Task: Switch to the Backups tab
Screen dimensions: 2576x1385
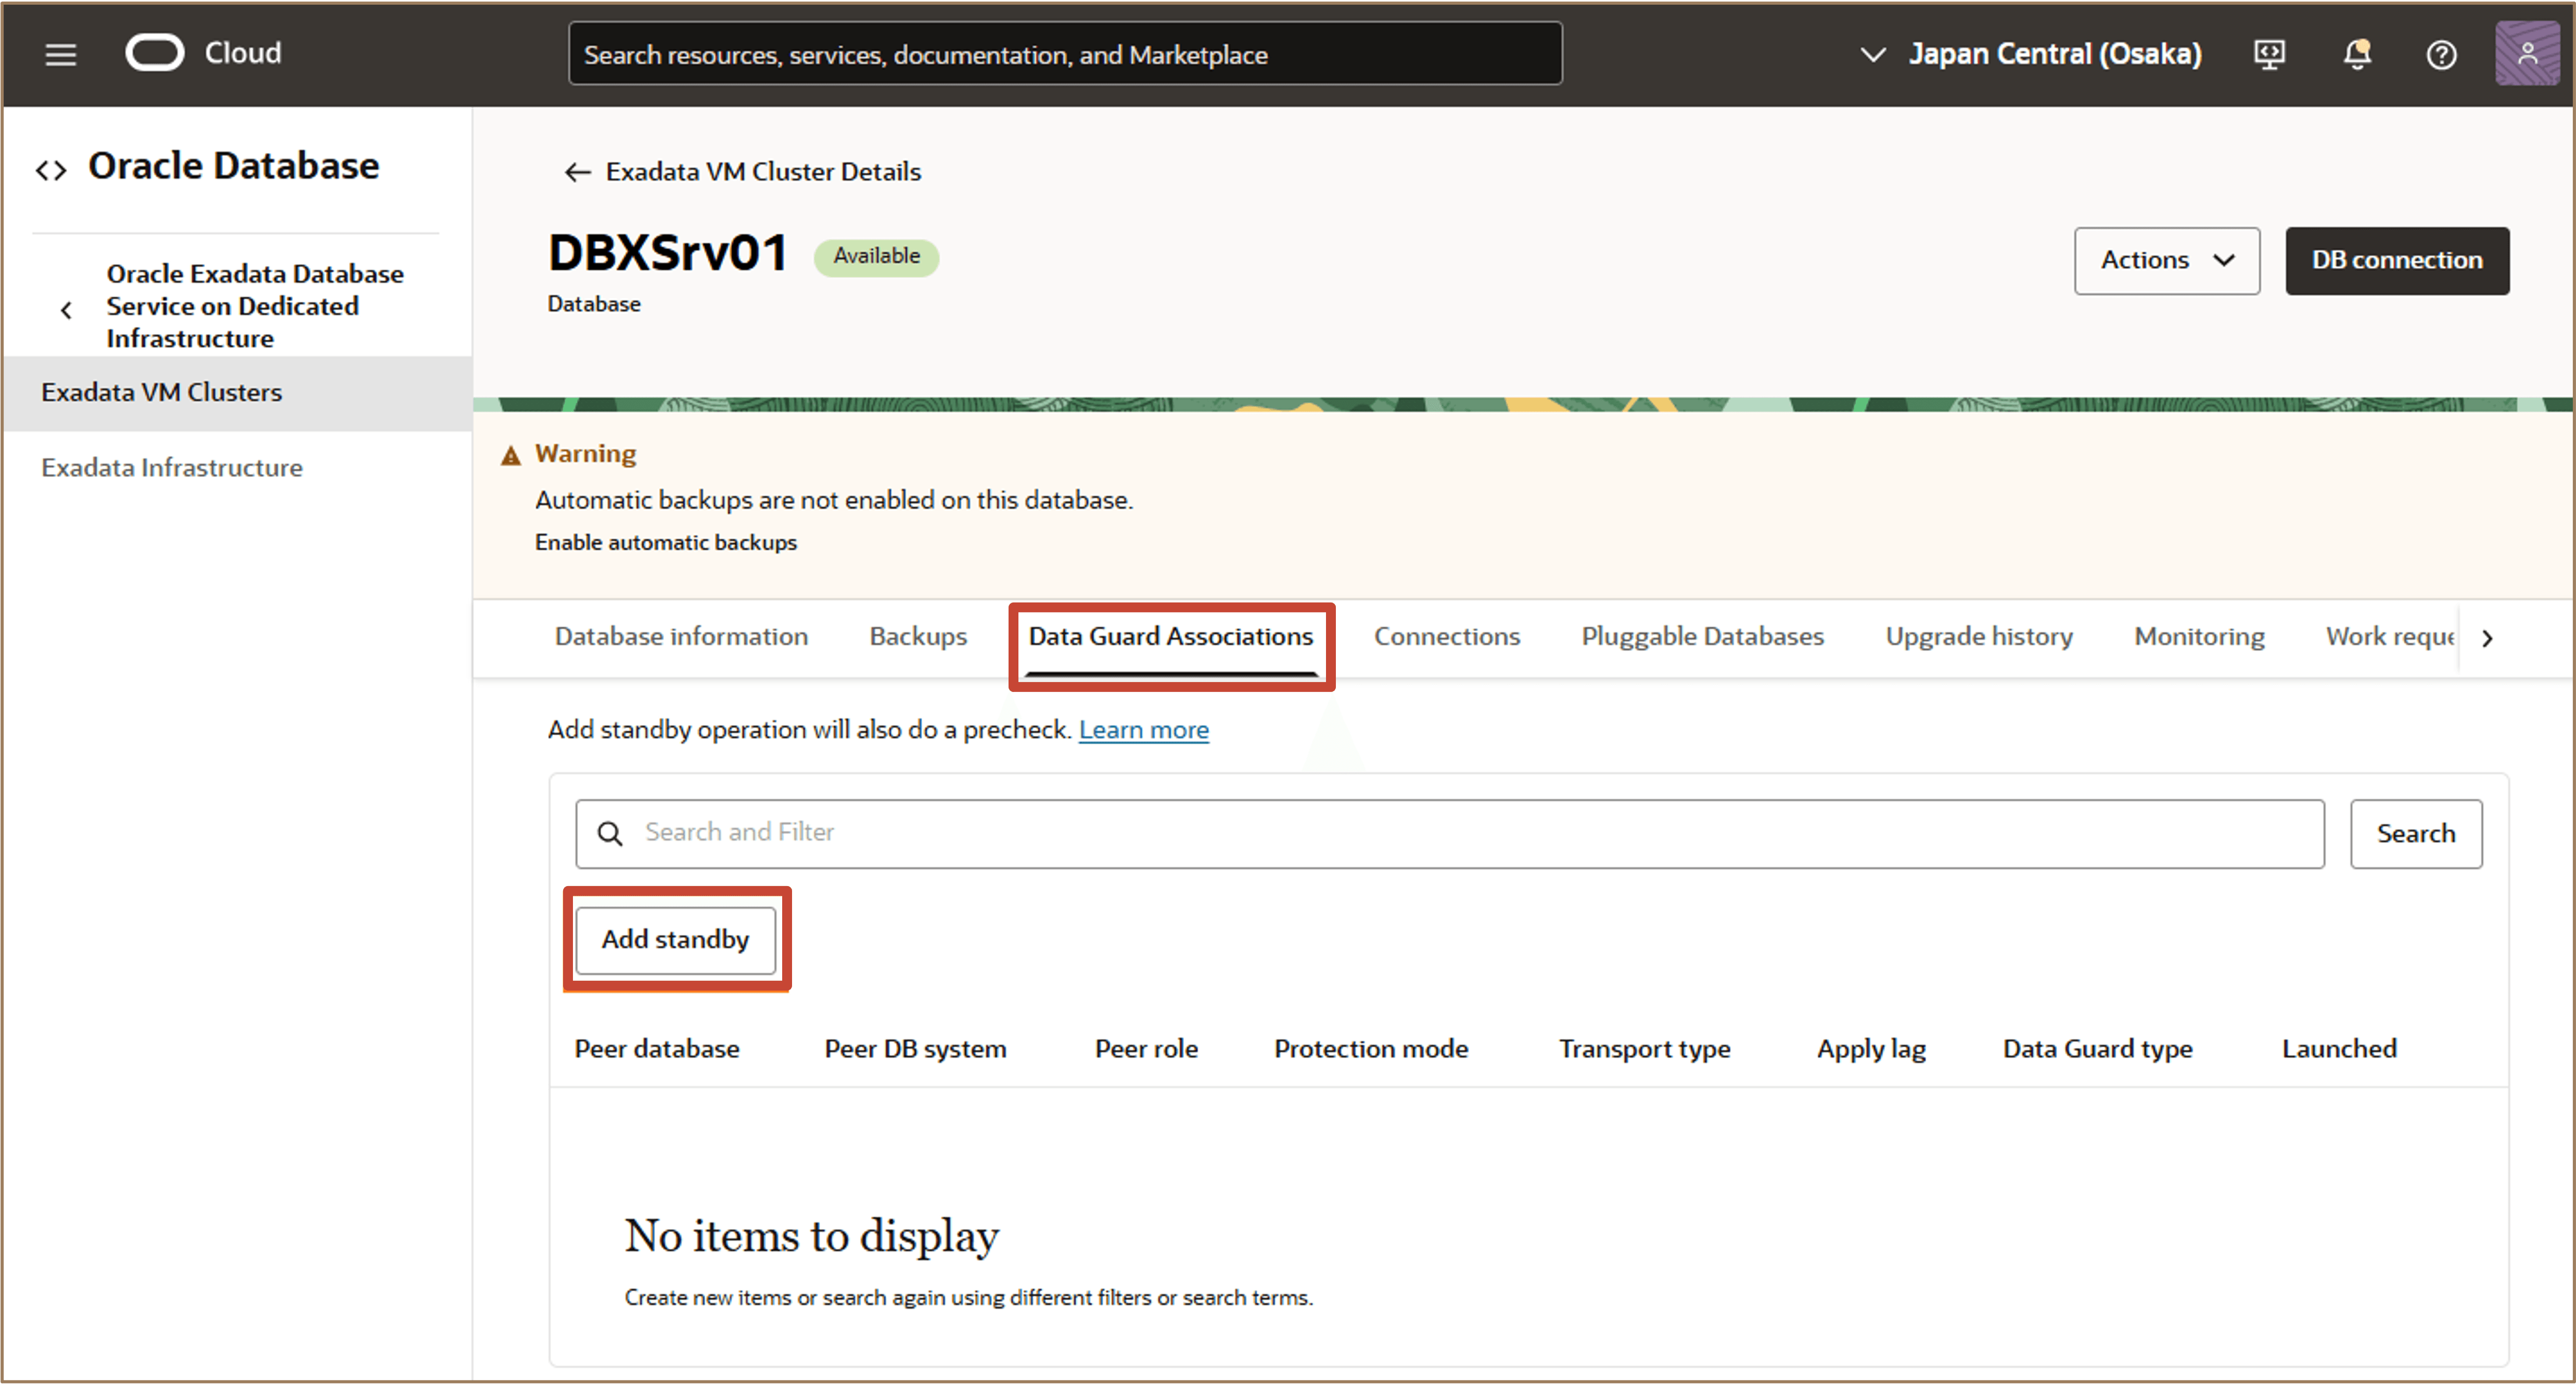Action: coord(918,636)
